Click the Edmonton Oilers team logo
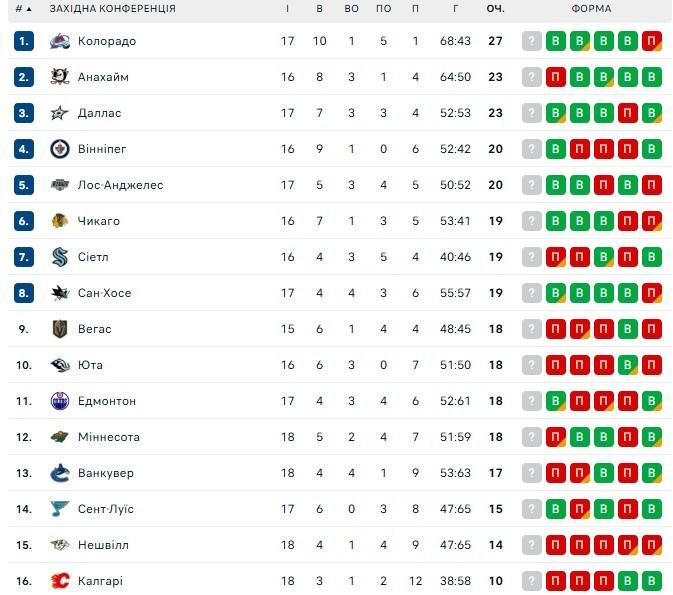This screenshot has width=673, height=595. pyautogui.click(x=60, y=401)
